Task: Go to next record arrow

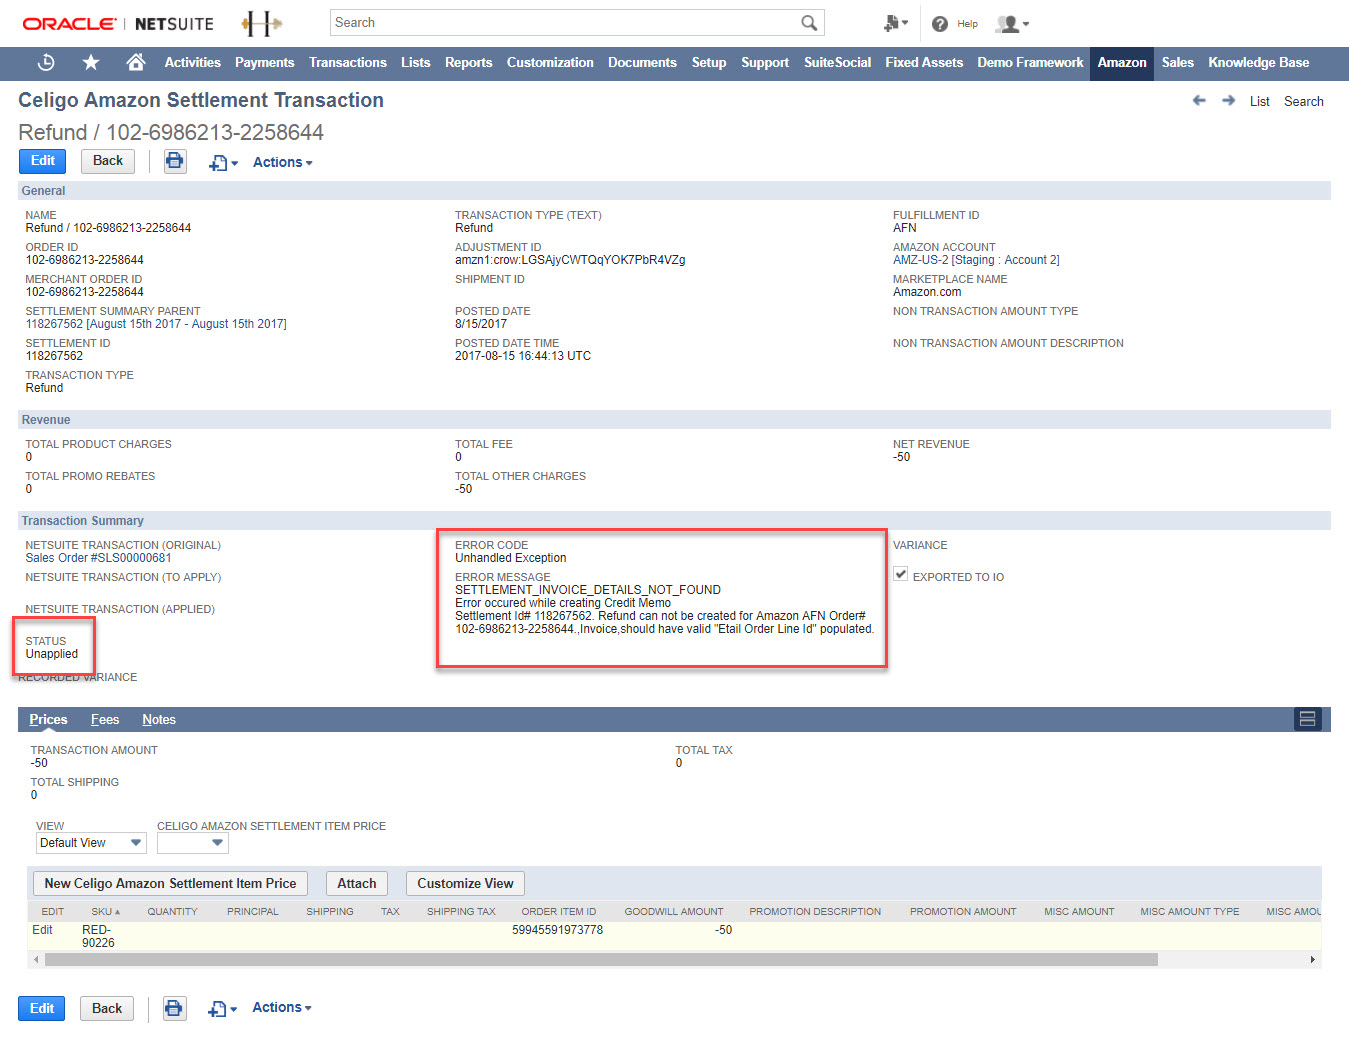Action: pos(1228,101)
